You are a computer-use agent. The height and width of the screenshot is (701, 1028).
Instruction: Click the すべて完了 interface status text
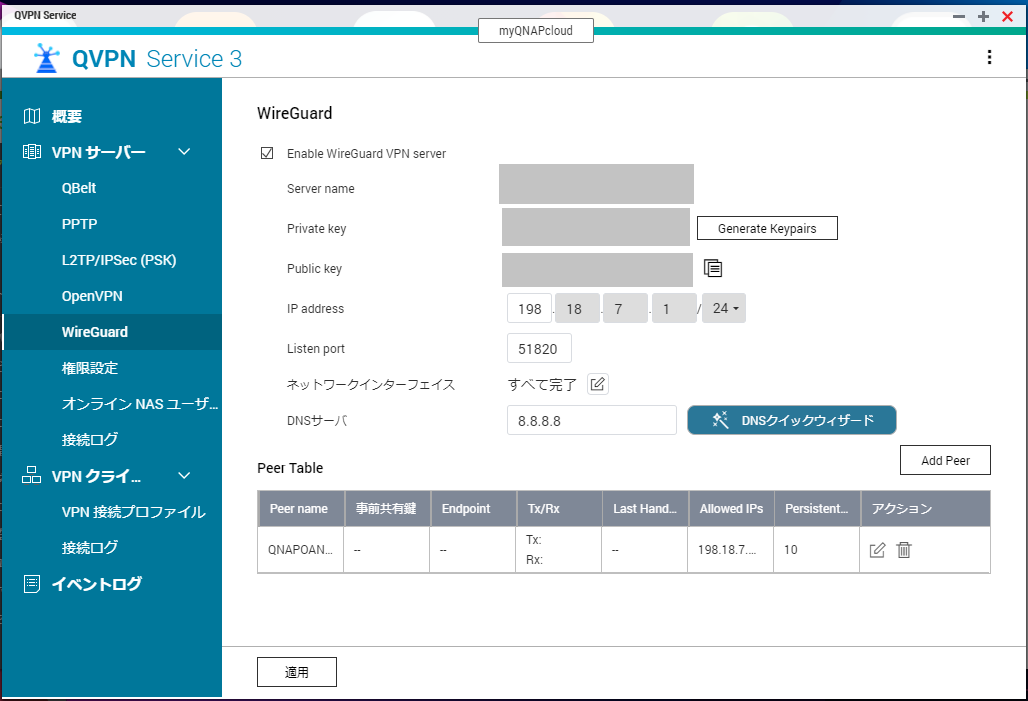tap(542, 384)
